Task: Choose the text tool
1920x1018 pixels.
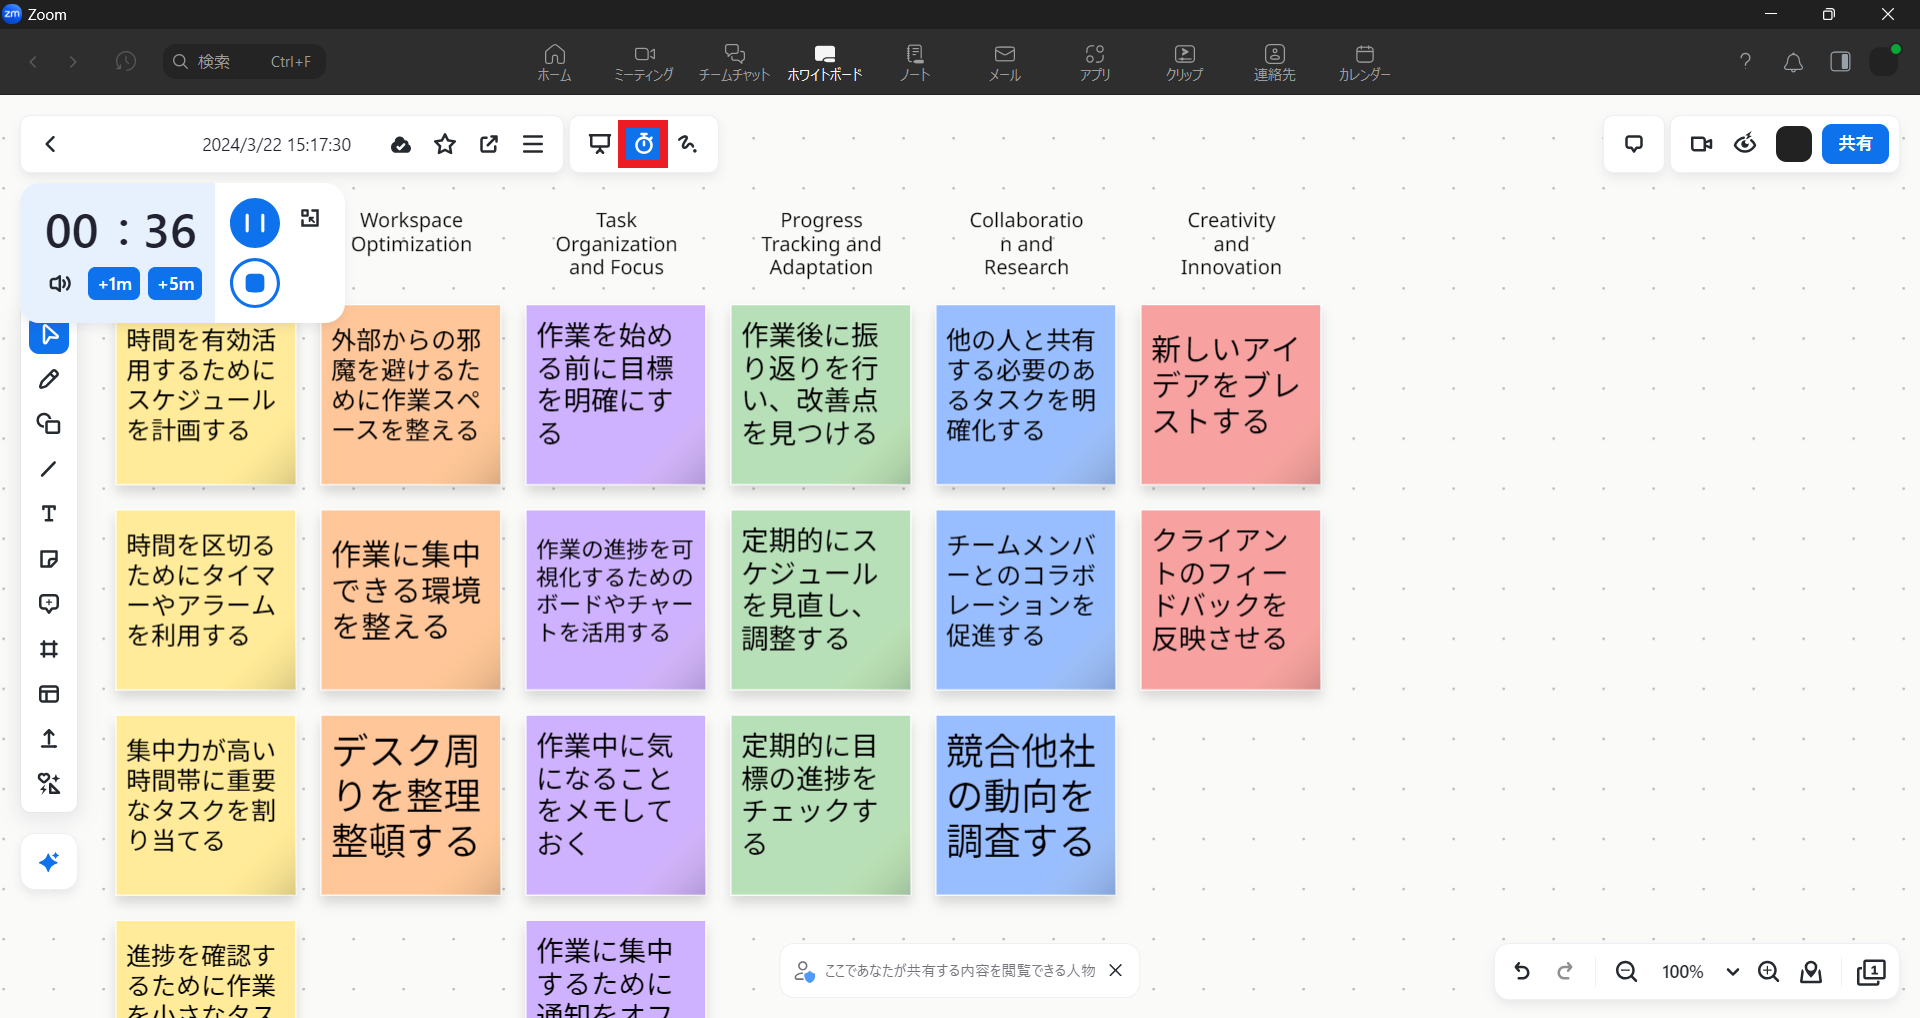Action: 49,514
